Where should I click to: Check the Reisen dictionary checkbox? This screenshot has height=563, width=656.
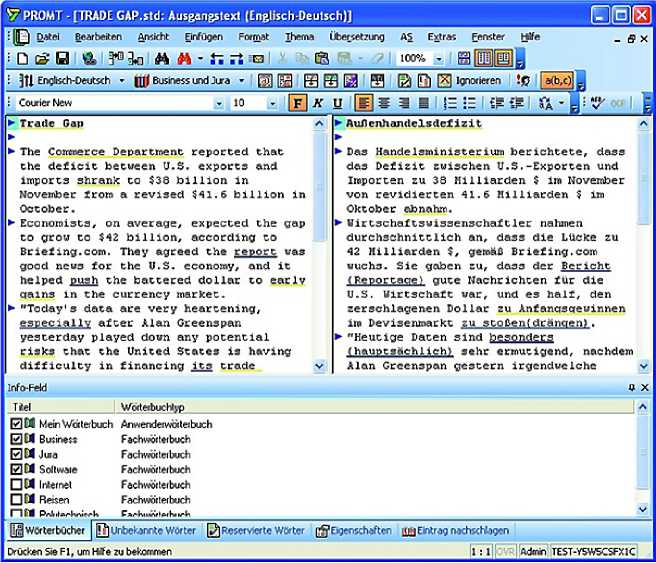(x=15, y=499)
